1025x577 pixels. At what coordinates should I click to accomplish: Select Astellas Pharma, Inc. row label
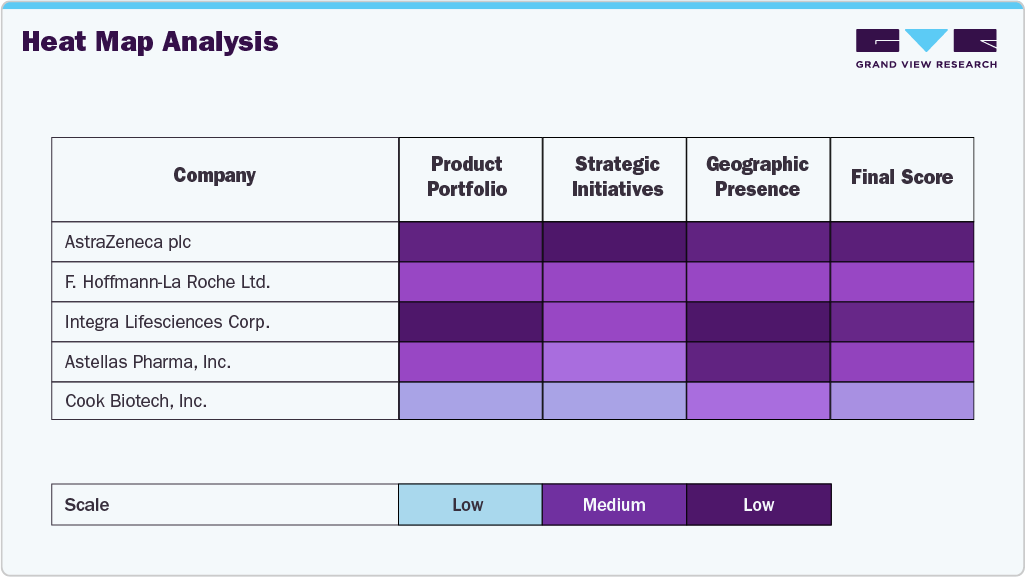pos(148,362)
